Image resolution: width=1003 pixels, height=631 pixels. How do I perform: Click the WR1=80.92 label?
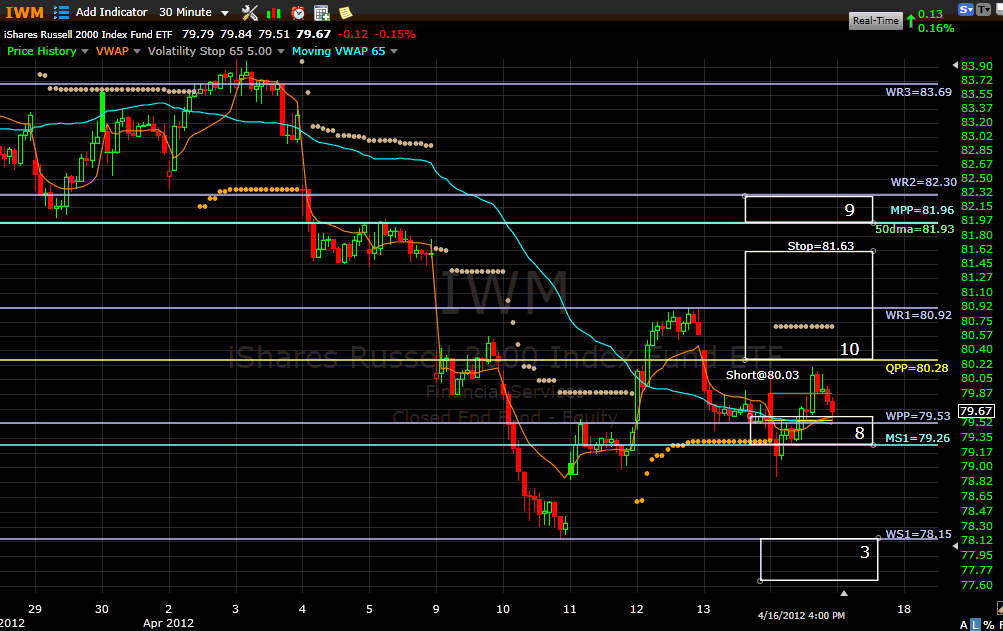pos(919,316)
